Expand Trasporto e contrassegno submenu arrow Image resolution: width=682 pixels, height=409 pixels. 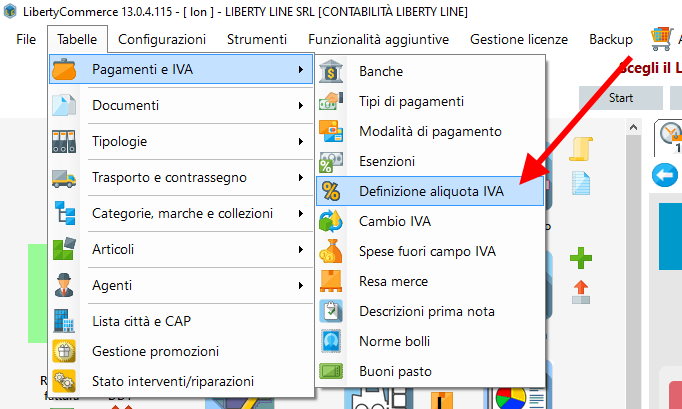301,178
